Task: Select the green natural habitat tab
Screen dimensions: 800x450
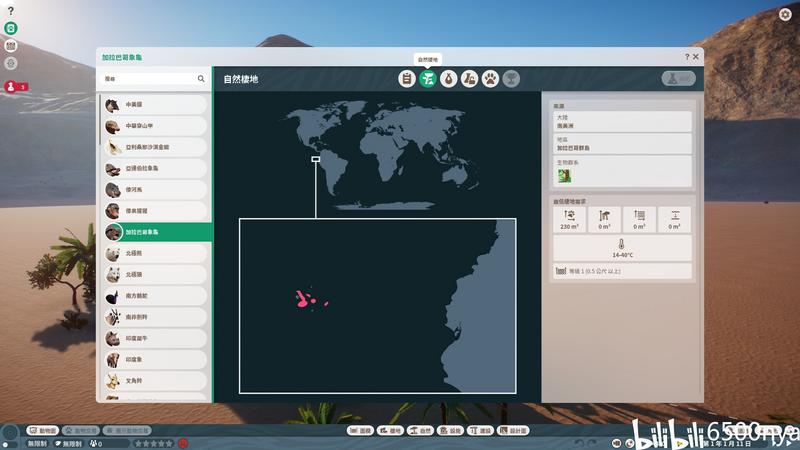Action: click(x=428, y=79)
